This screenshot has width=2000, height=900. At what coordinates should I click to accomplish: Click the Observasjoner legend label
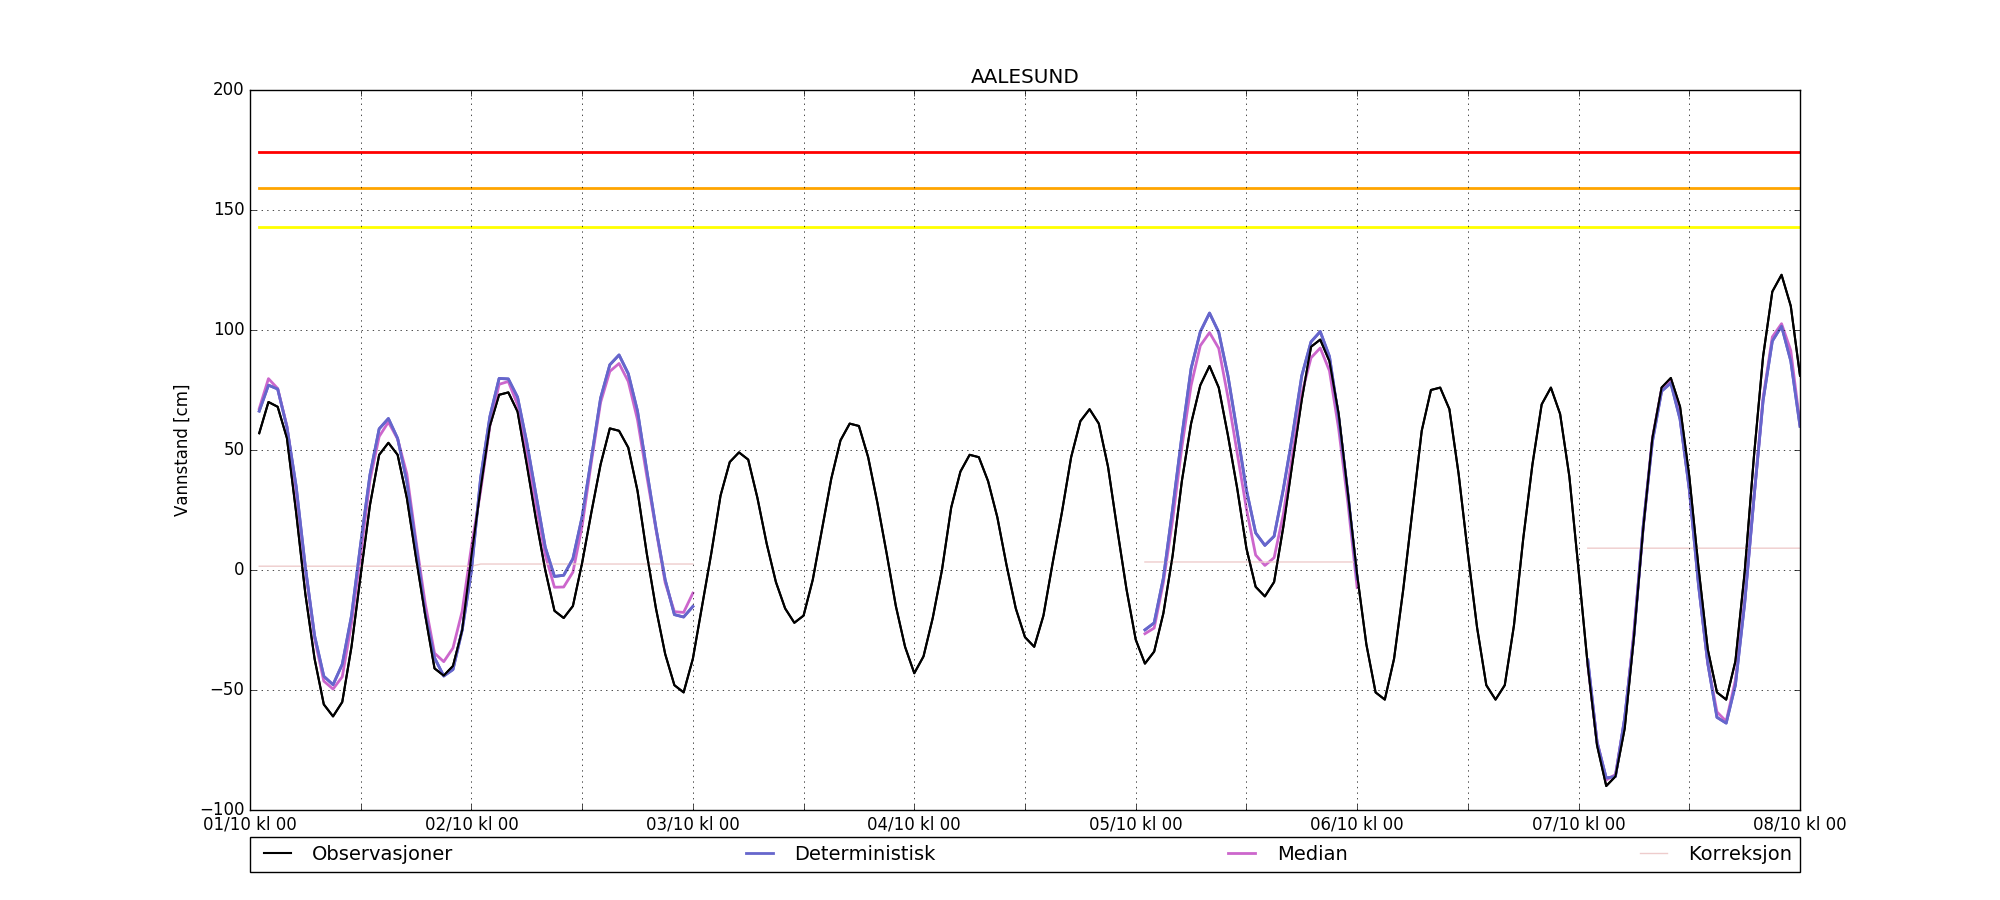point(381,854)
